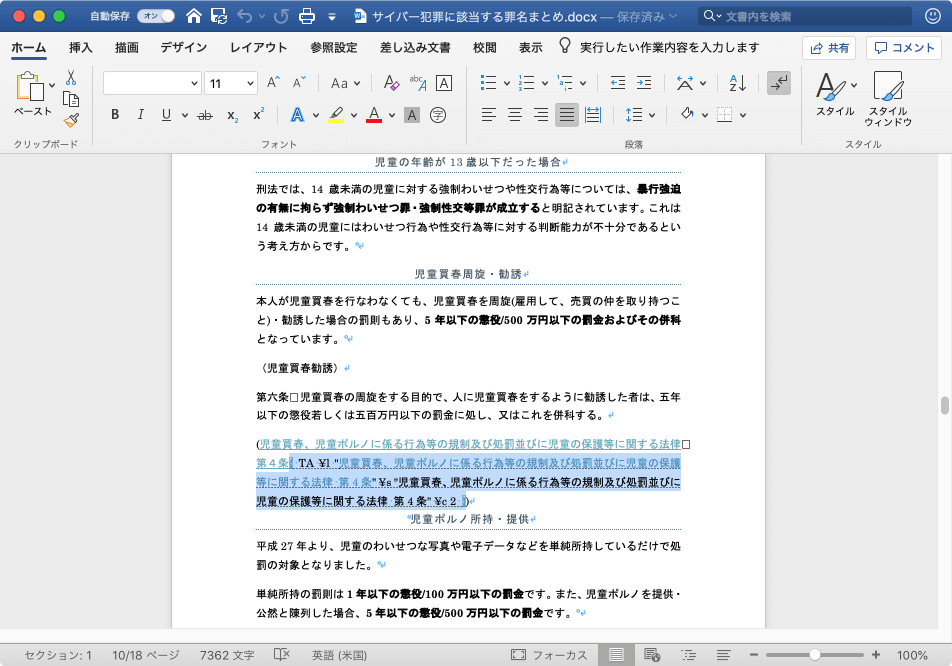Toggle bold formatting
The image size is (952, 666).
coord(115,115)
